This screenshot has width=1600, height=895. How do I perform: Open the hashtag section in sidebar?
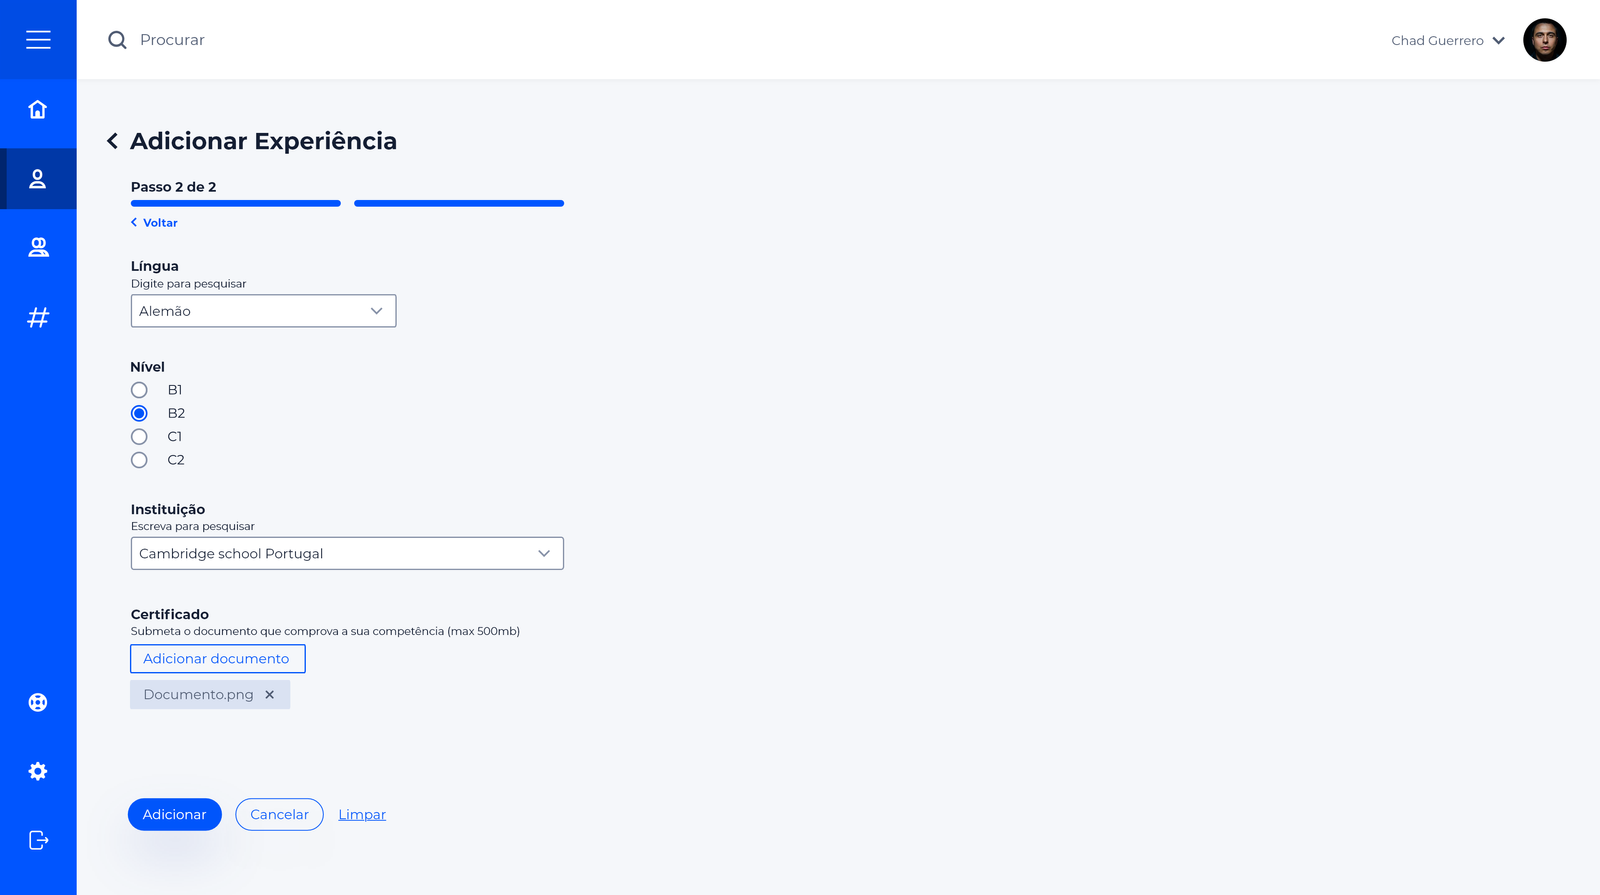pos(38,318)
